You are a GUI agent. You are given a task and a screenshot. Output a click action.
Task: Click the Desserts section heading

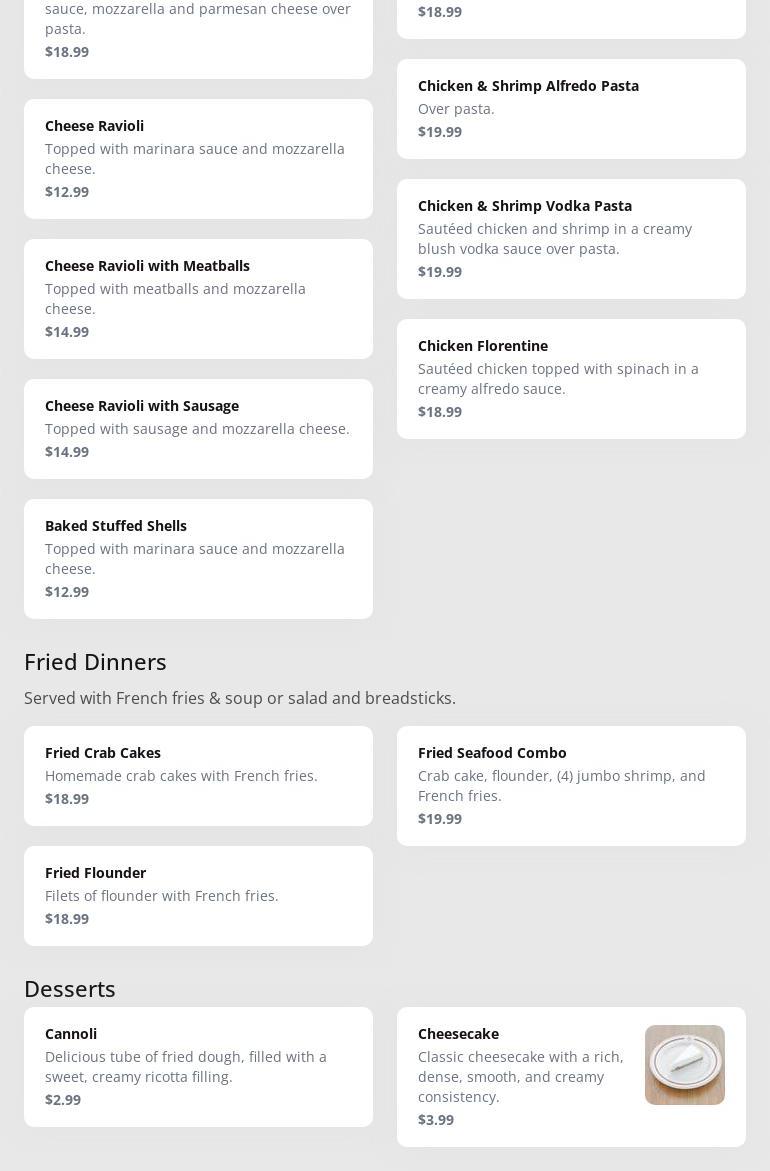tap(69, 989)
